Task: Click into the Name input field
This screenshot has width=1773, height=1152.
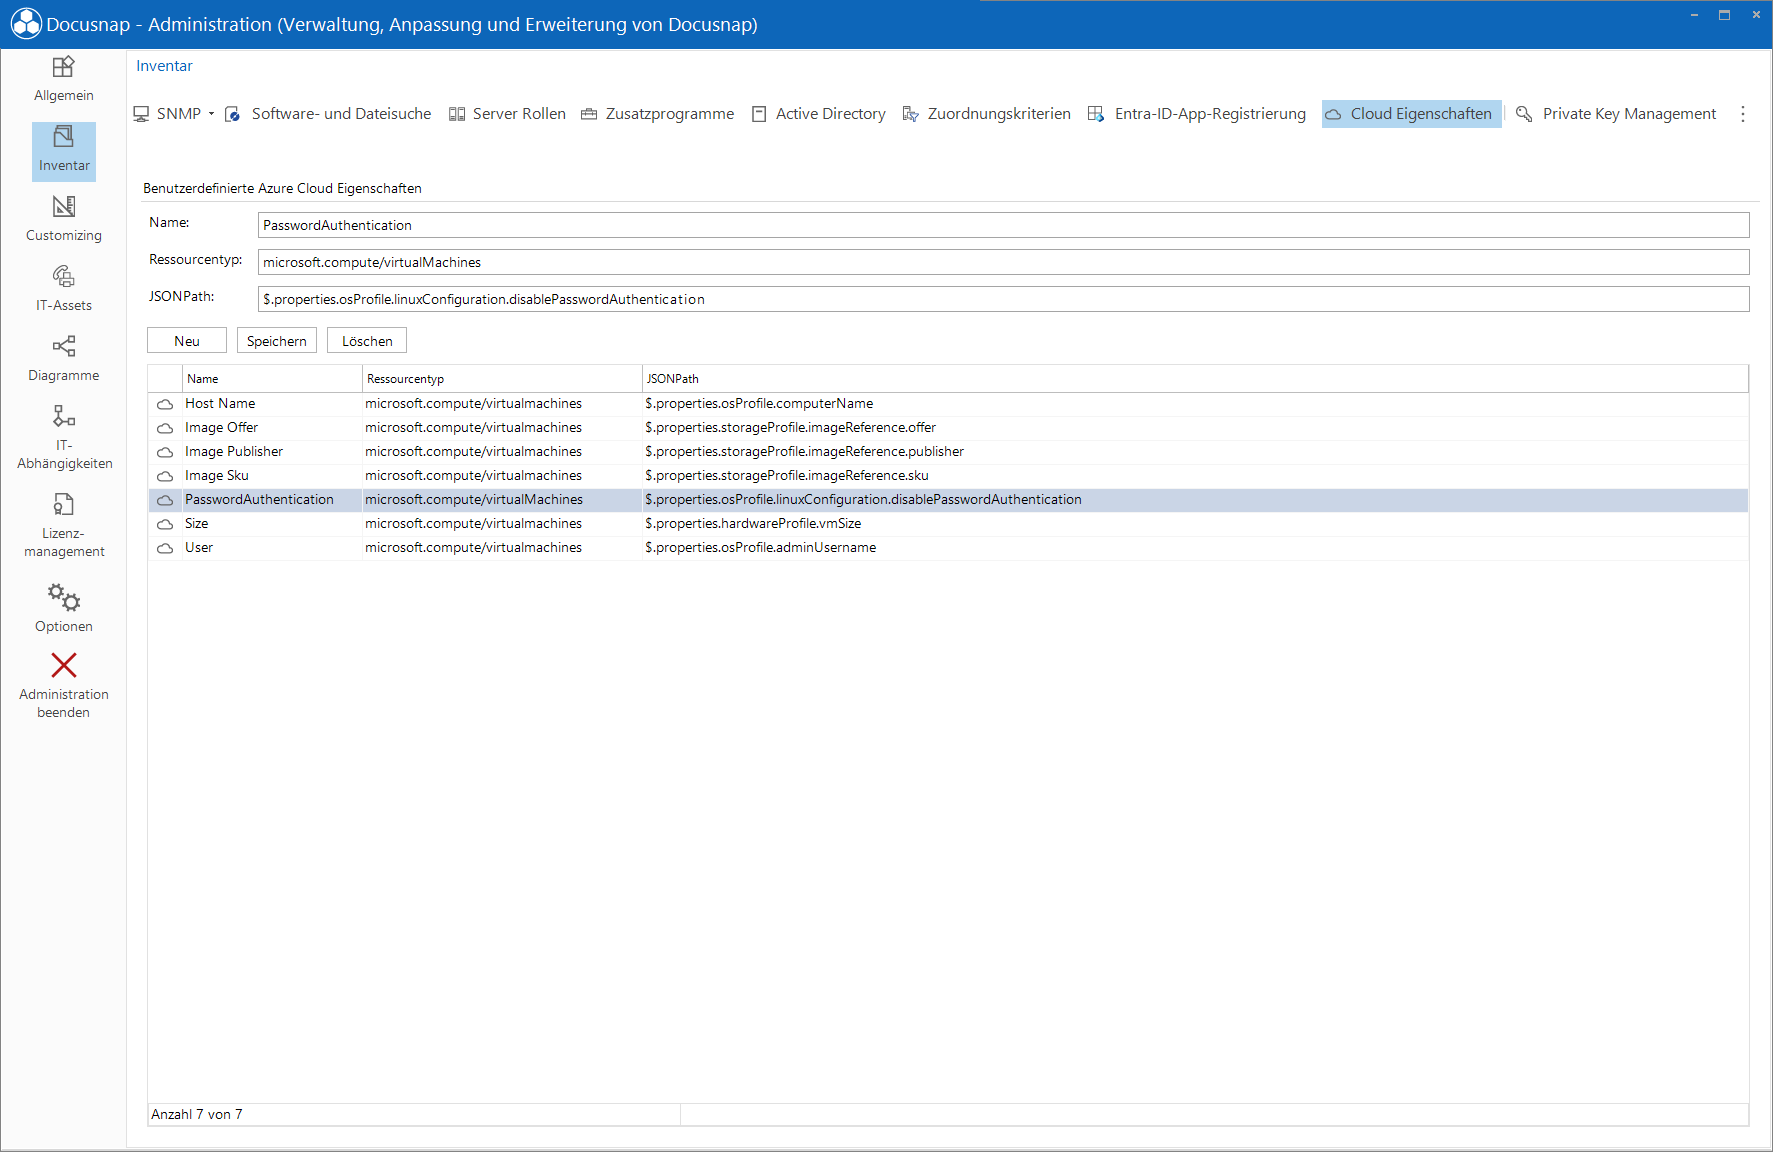Action: 1003,225
